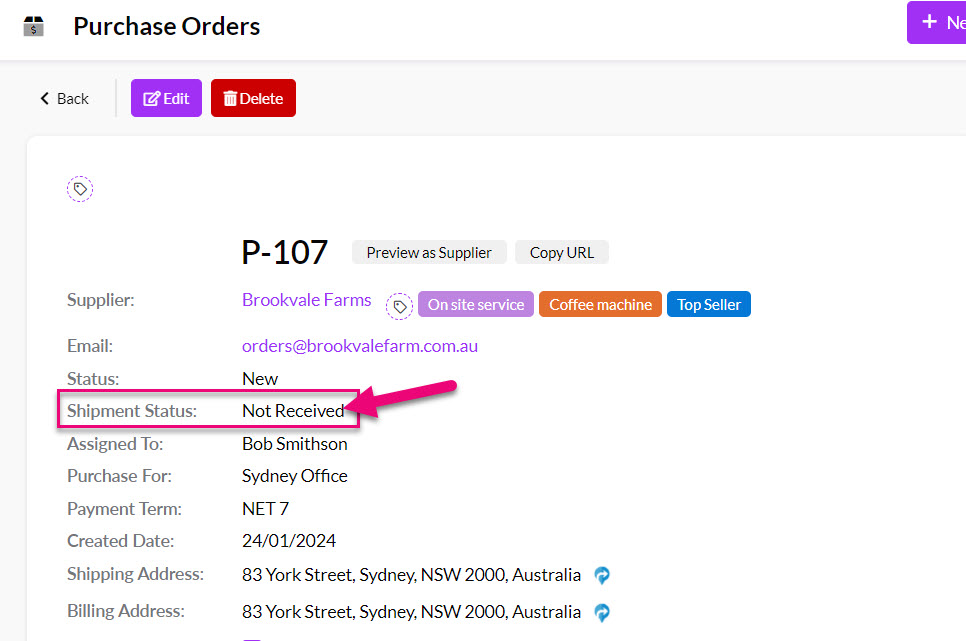Click the Assigned To: label
Viewport: 966px width, 641px height.
[x=115, y=444]
